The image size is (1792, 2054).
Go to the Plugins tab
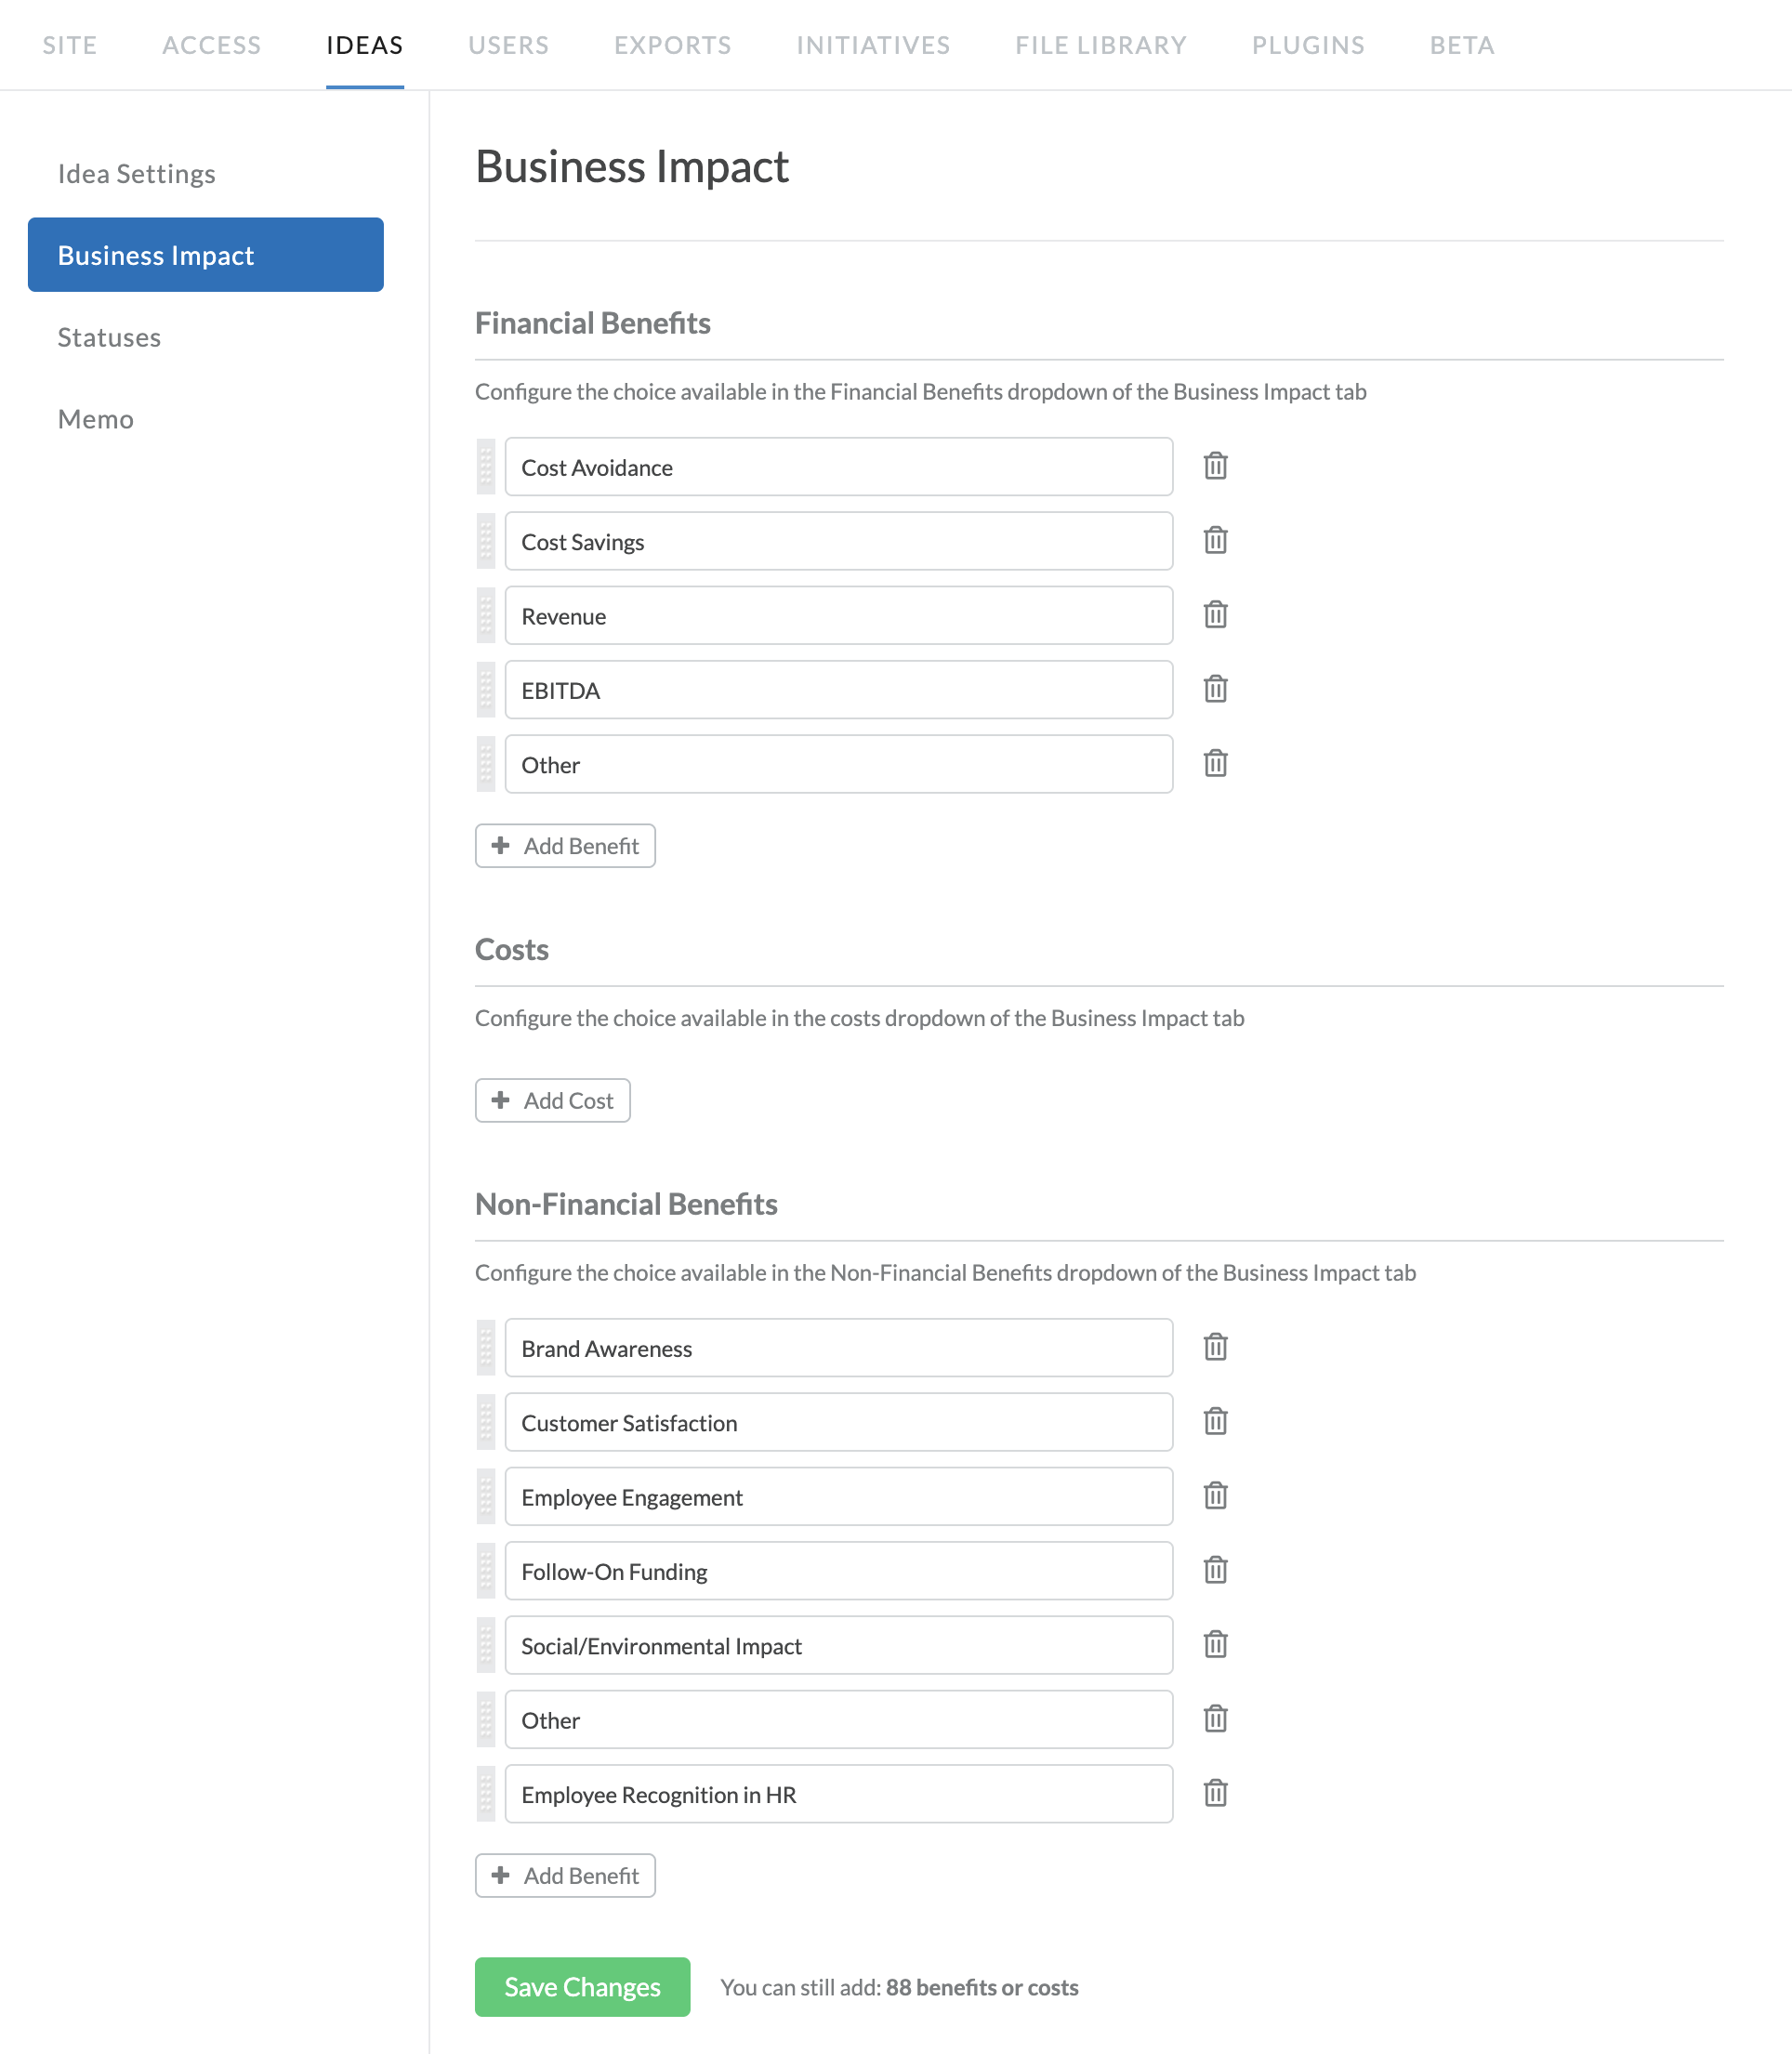(1309, 45)
